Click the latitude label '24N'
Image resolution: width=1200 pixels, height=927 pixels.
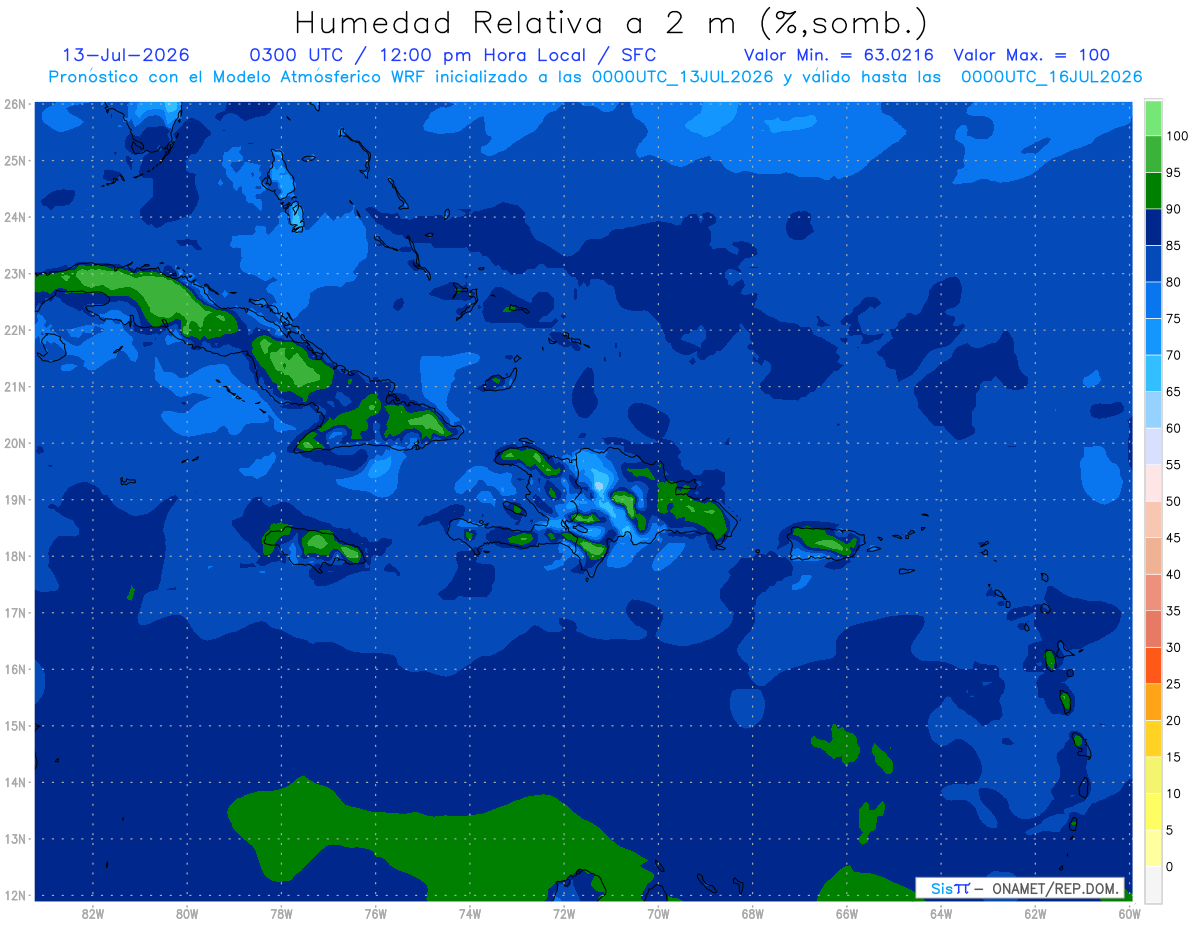point(14,217)
